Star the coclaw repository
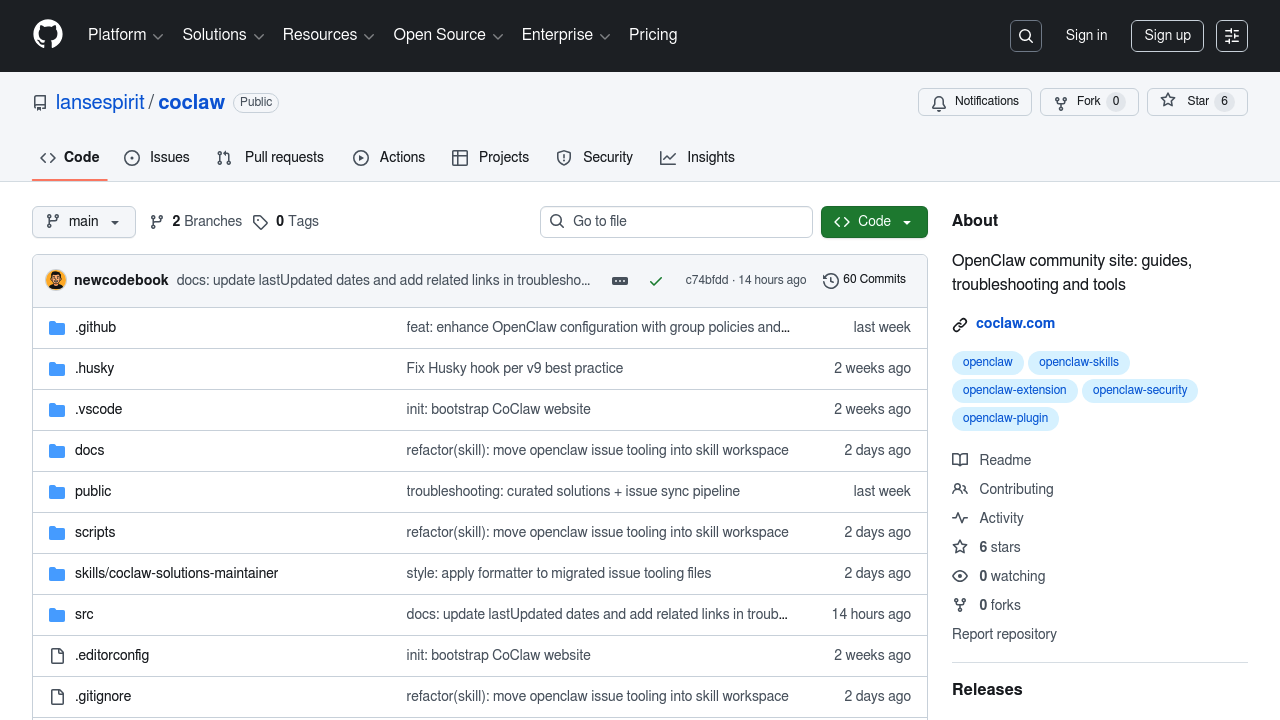Image resolution: width=1280 pixels, height=720 pixels. [1186, 102]
